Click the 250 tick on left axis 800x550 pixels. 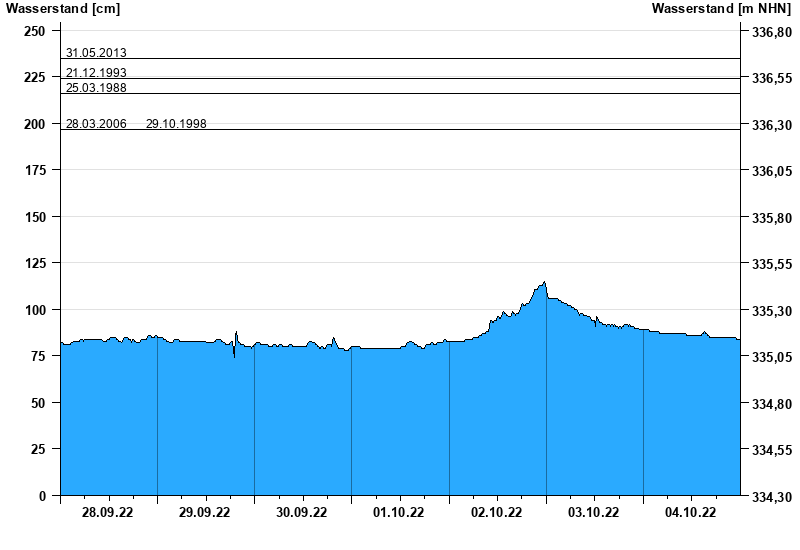click(35, 32)
